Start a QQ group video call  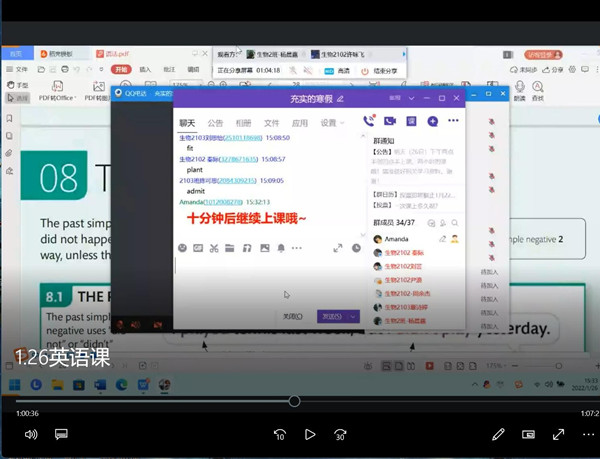(389, 121)
